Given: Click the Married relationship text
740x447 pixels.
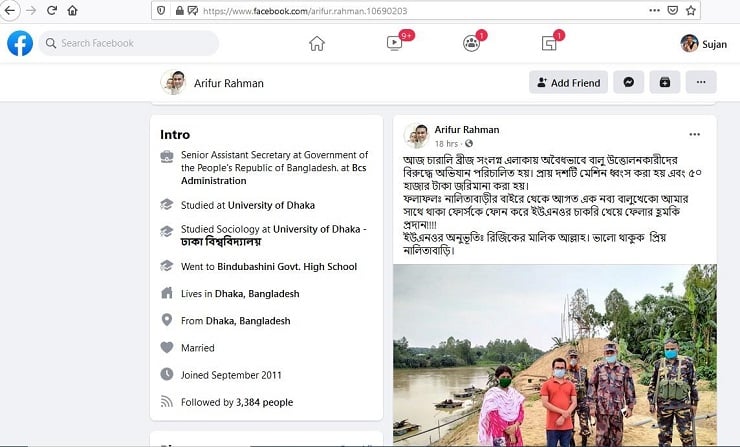Looking at the screenshot, I should [x=198, y=348].
